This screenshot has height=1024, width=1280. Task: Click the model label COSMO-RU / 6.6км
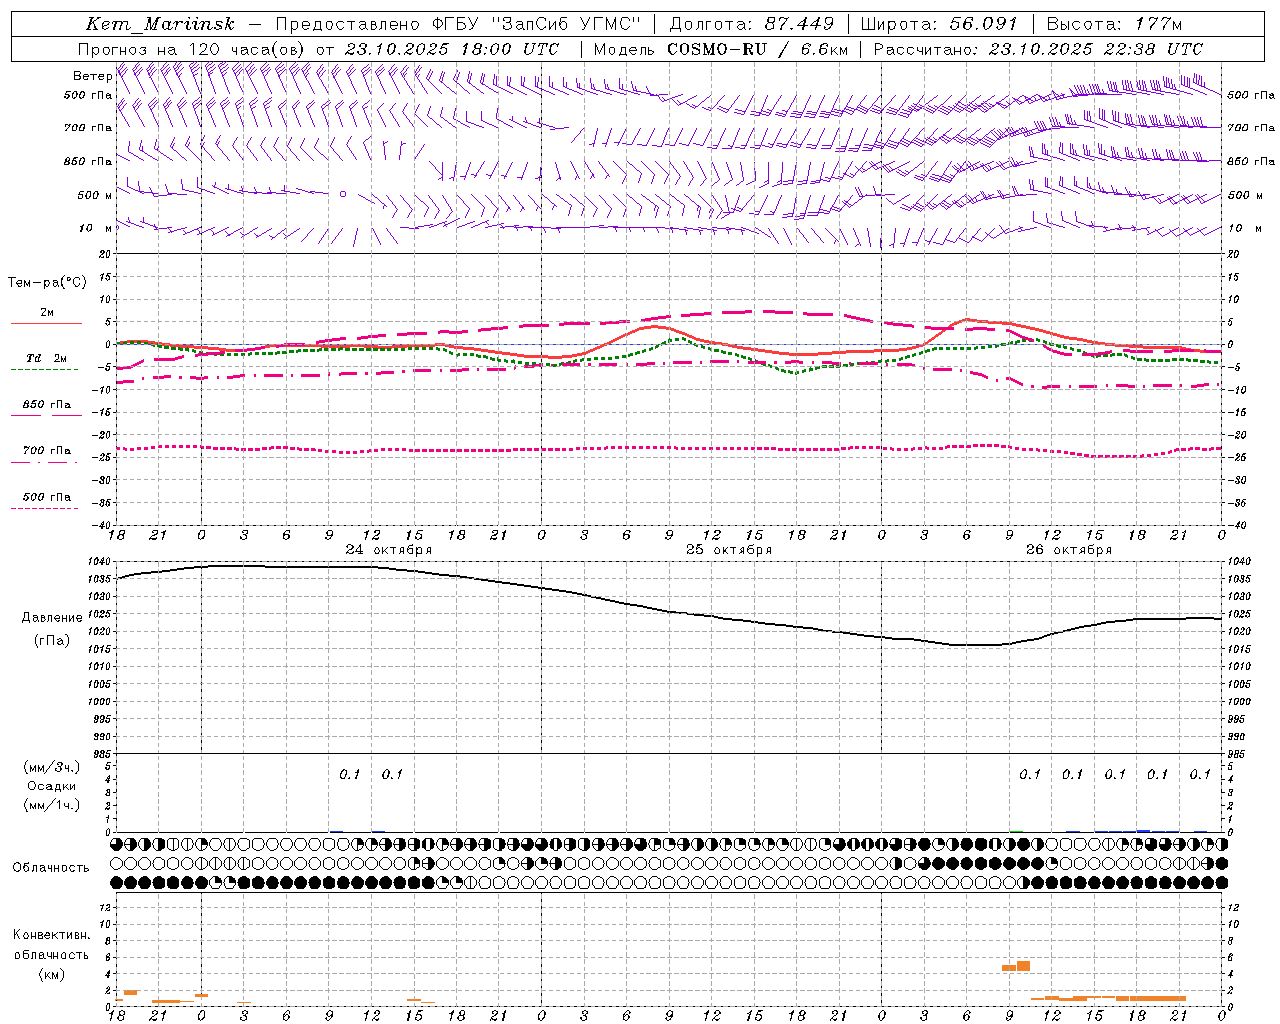click(757, 49)
